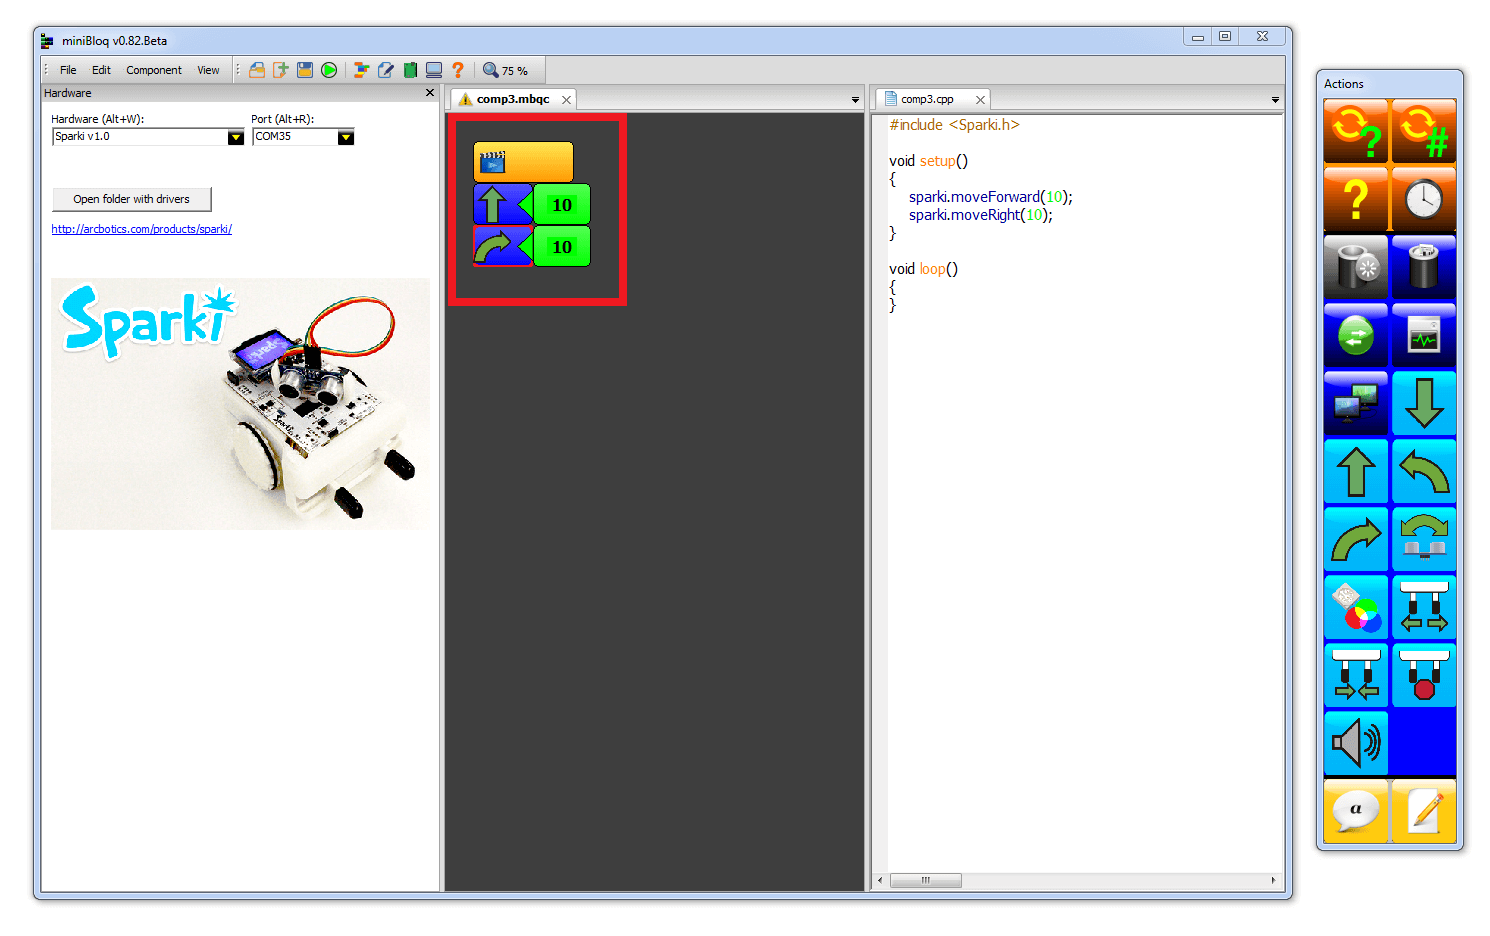The height and width of the screenshot is (936, 1490).
Task: Open the Component menu
Action: tap(154, 70)
